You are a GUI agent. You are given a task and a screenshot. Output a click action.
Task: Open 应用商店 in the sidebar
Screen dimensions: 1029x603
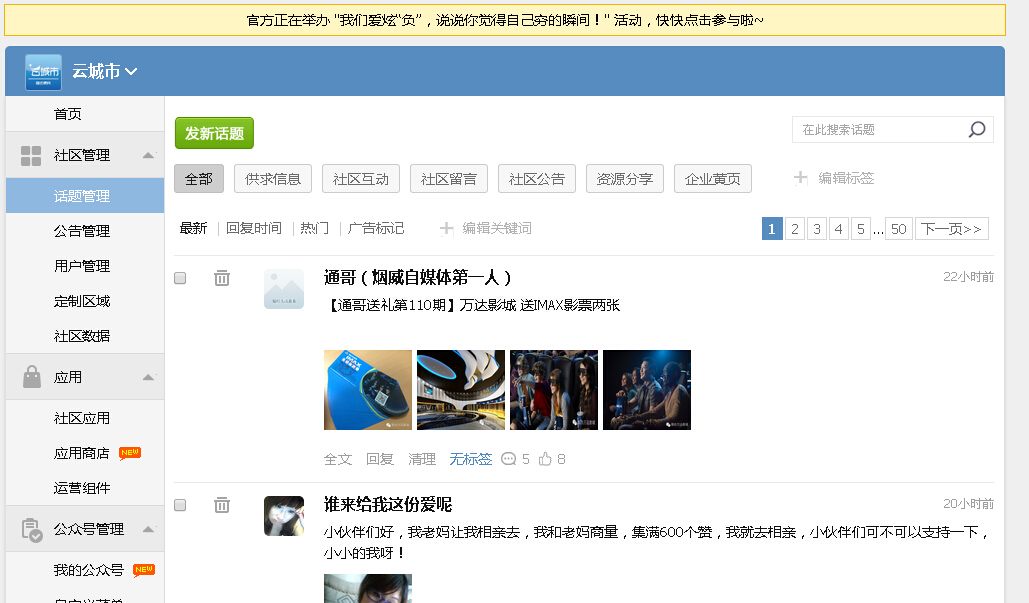point(82,453)
